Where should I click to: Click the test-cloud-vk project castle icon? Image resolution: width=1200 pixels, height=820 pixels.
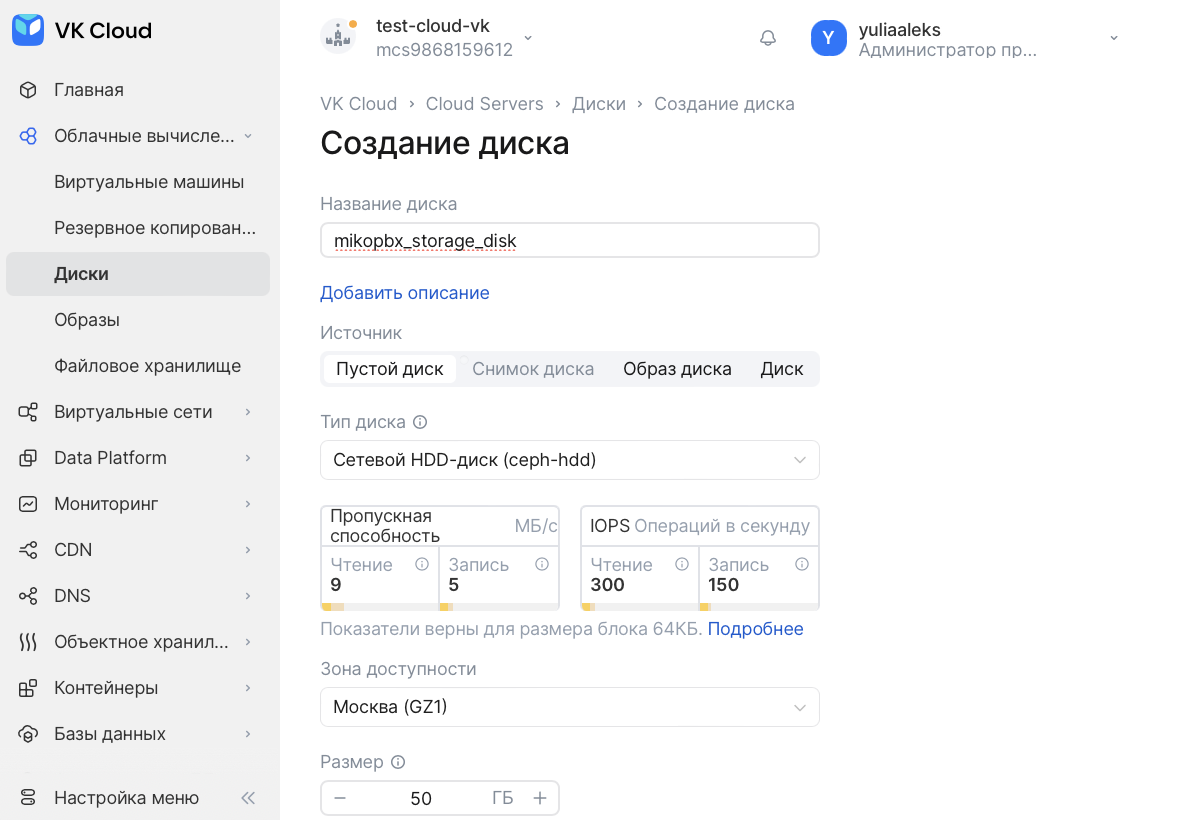[x=338, y=38]
